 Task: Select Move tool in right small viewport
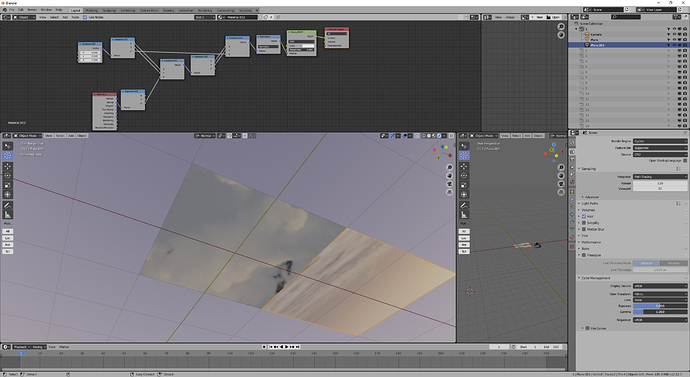464,166
